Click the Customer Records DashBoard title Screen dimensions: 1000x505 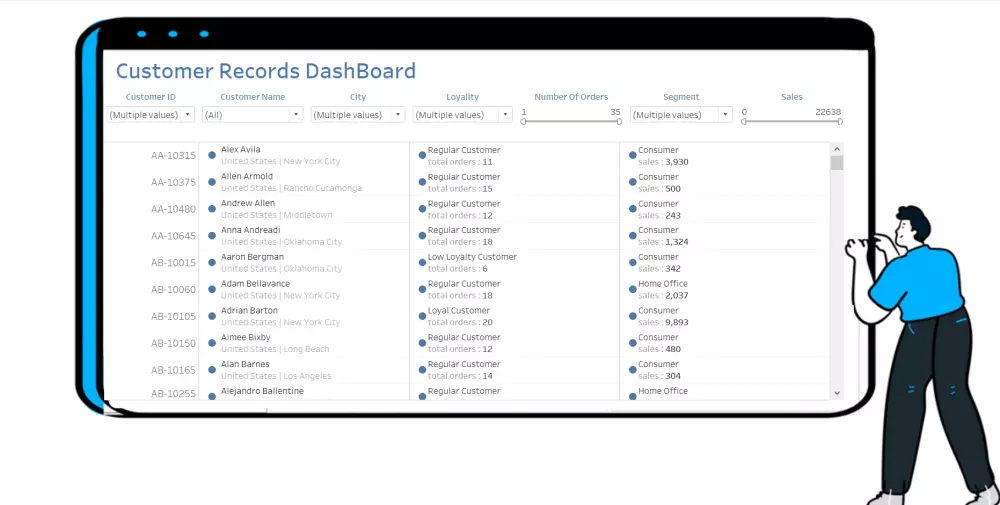pyautogui.click(x=266, y=71)
